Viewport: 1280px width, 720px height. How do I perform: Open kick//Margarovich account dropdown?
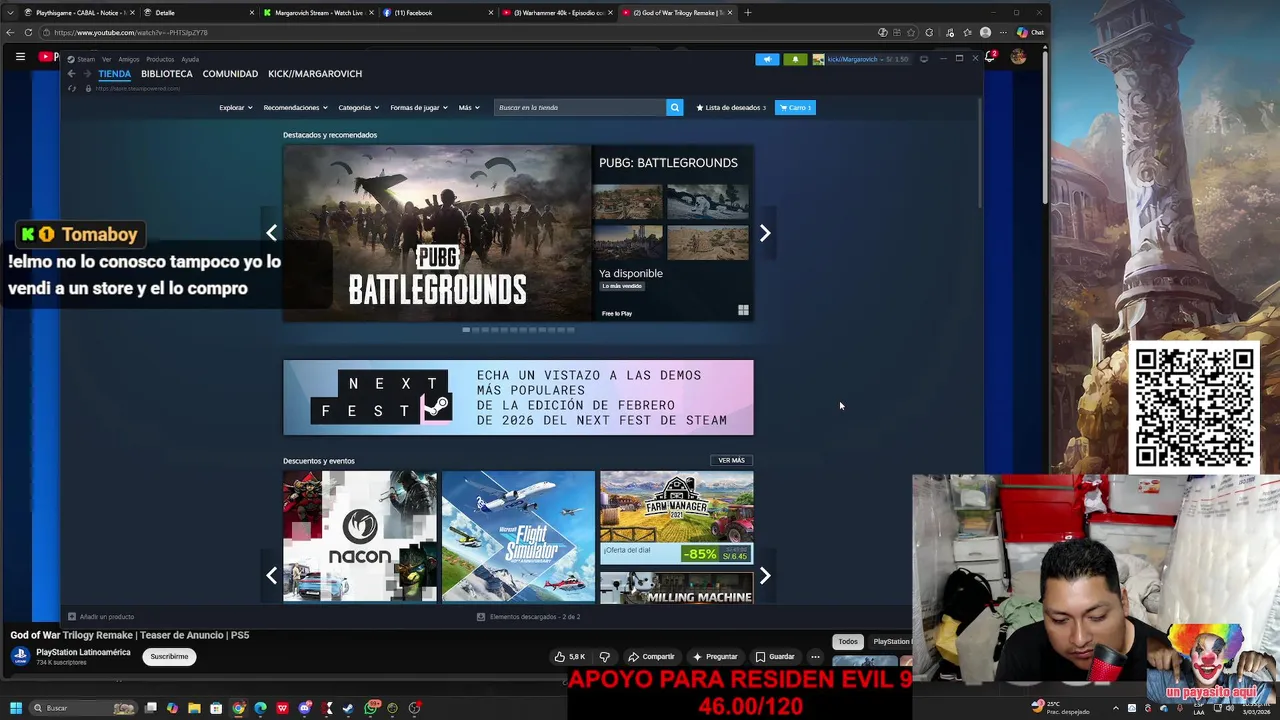860,59
